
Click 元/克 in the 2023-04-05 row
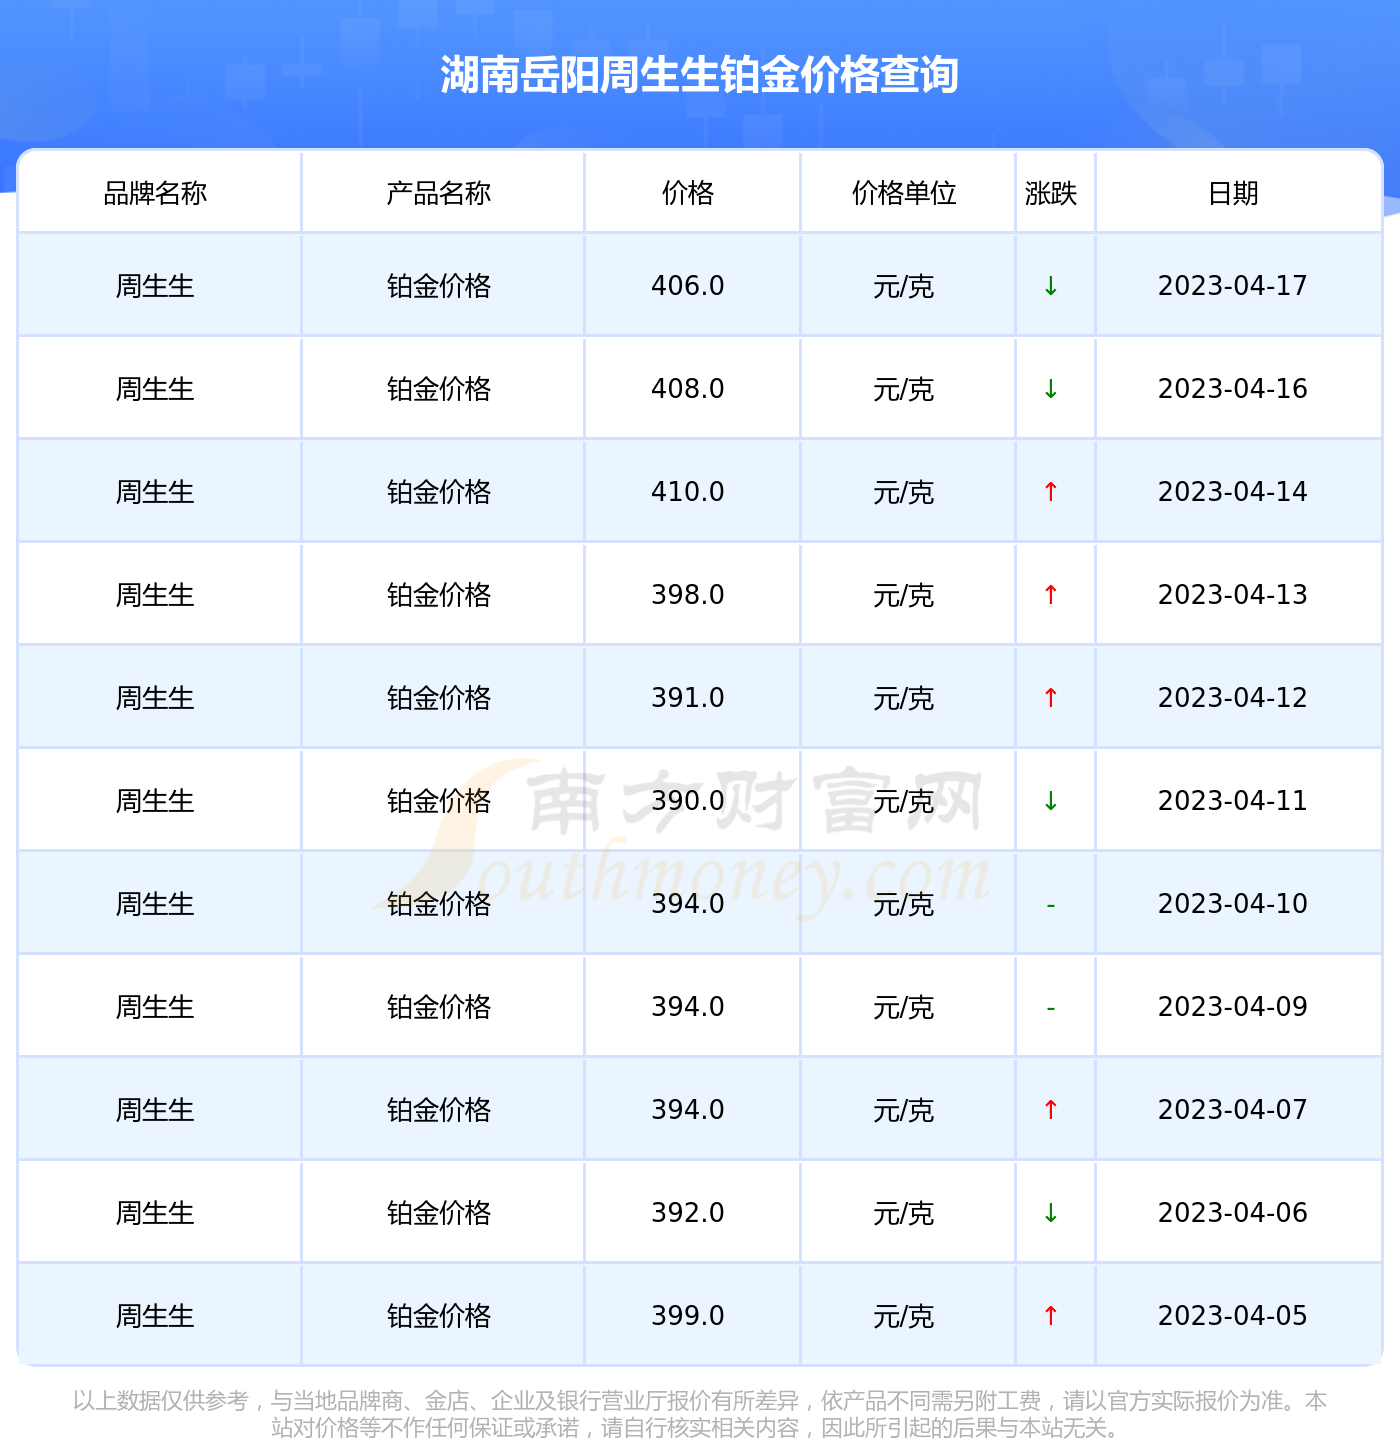[x=904, y=1317]
